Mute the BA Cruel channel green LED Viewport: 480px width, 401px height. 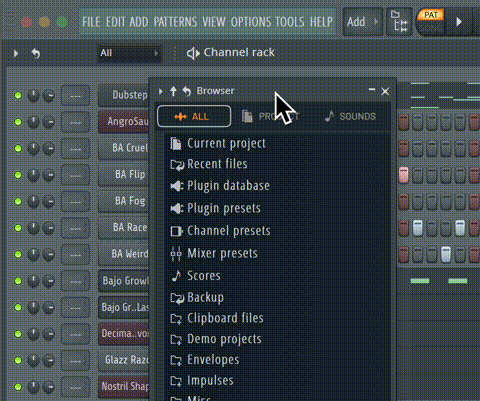coord(18,148)
